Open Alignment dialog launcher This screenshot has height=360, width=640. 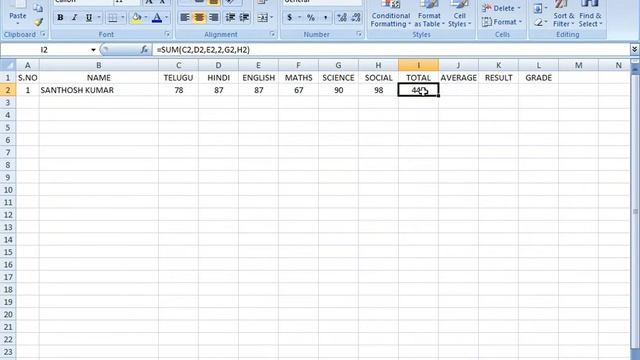click(273, 34)
